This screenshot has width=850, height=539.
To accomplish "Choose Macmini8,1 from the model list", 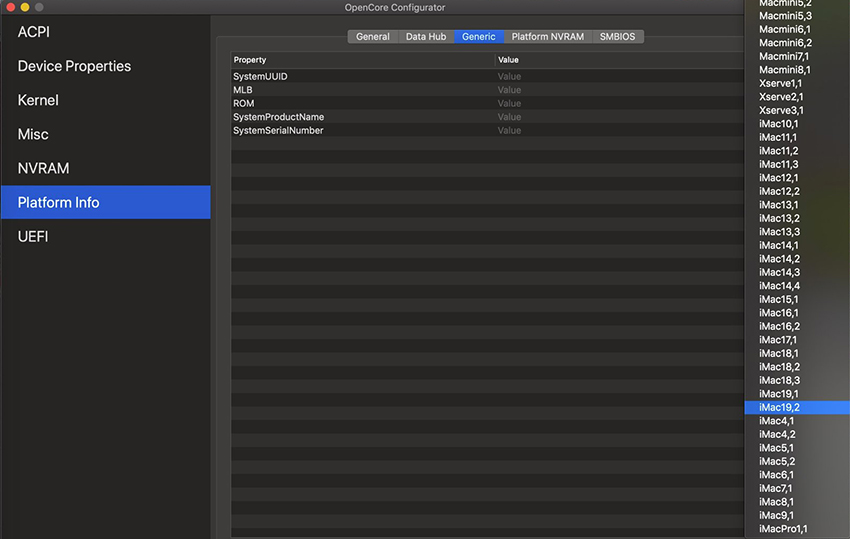I will 797,70.
